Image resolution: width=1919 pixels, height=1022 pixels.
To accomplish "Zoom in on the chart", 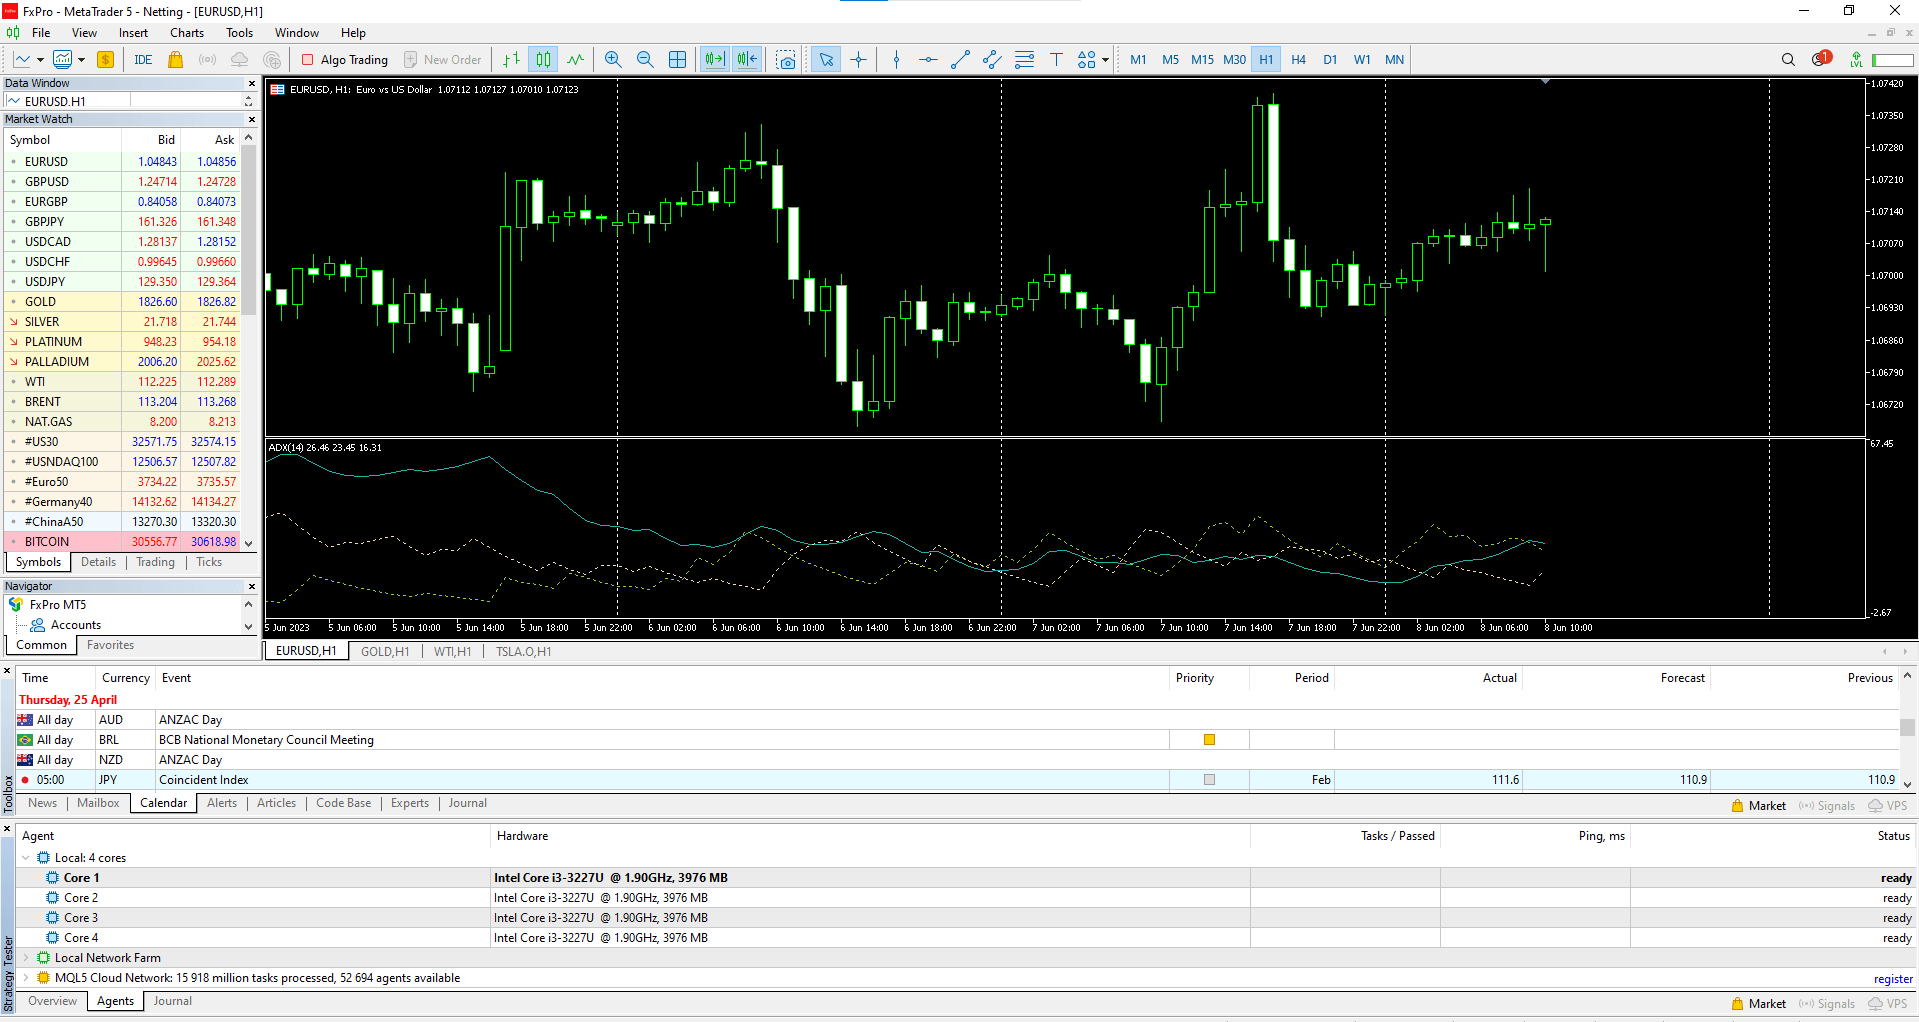I will click(613, 59).
